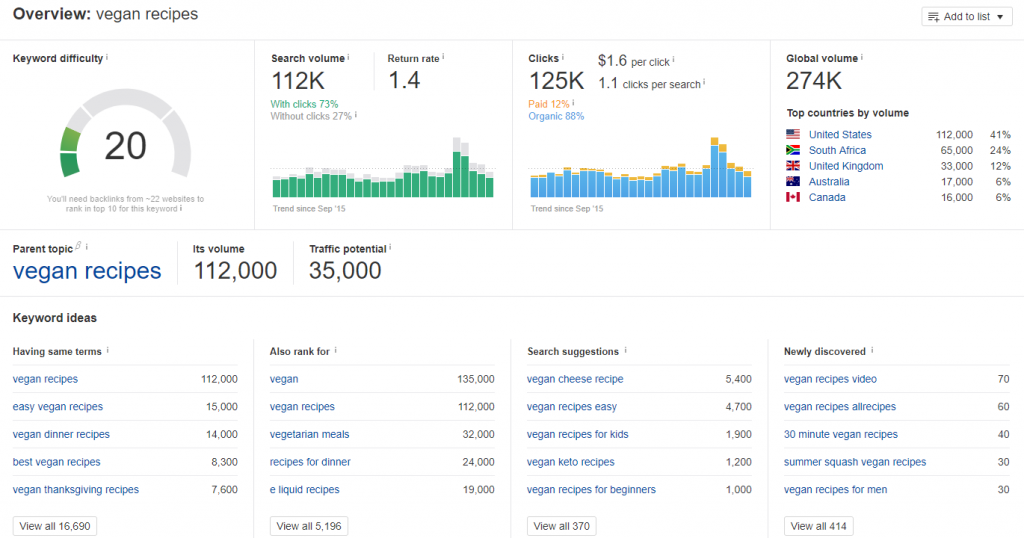Click View all 5,196 button
This screenshot has width=1024, height=538.
click(309, 526)
